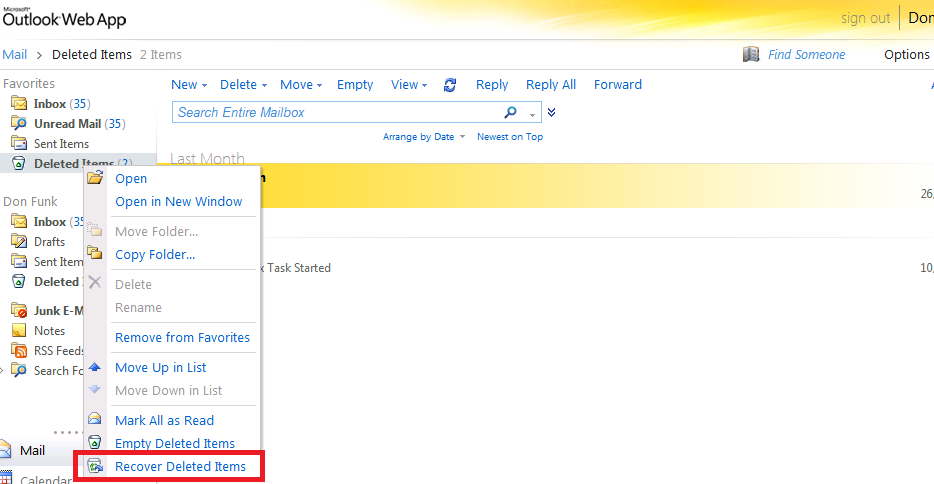Click the search magnifier icon
The height and width of the screenshot is (484, 934).
coord(511,113)
